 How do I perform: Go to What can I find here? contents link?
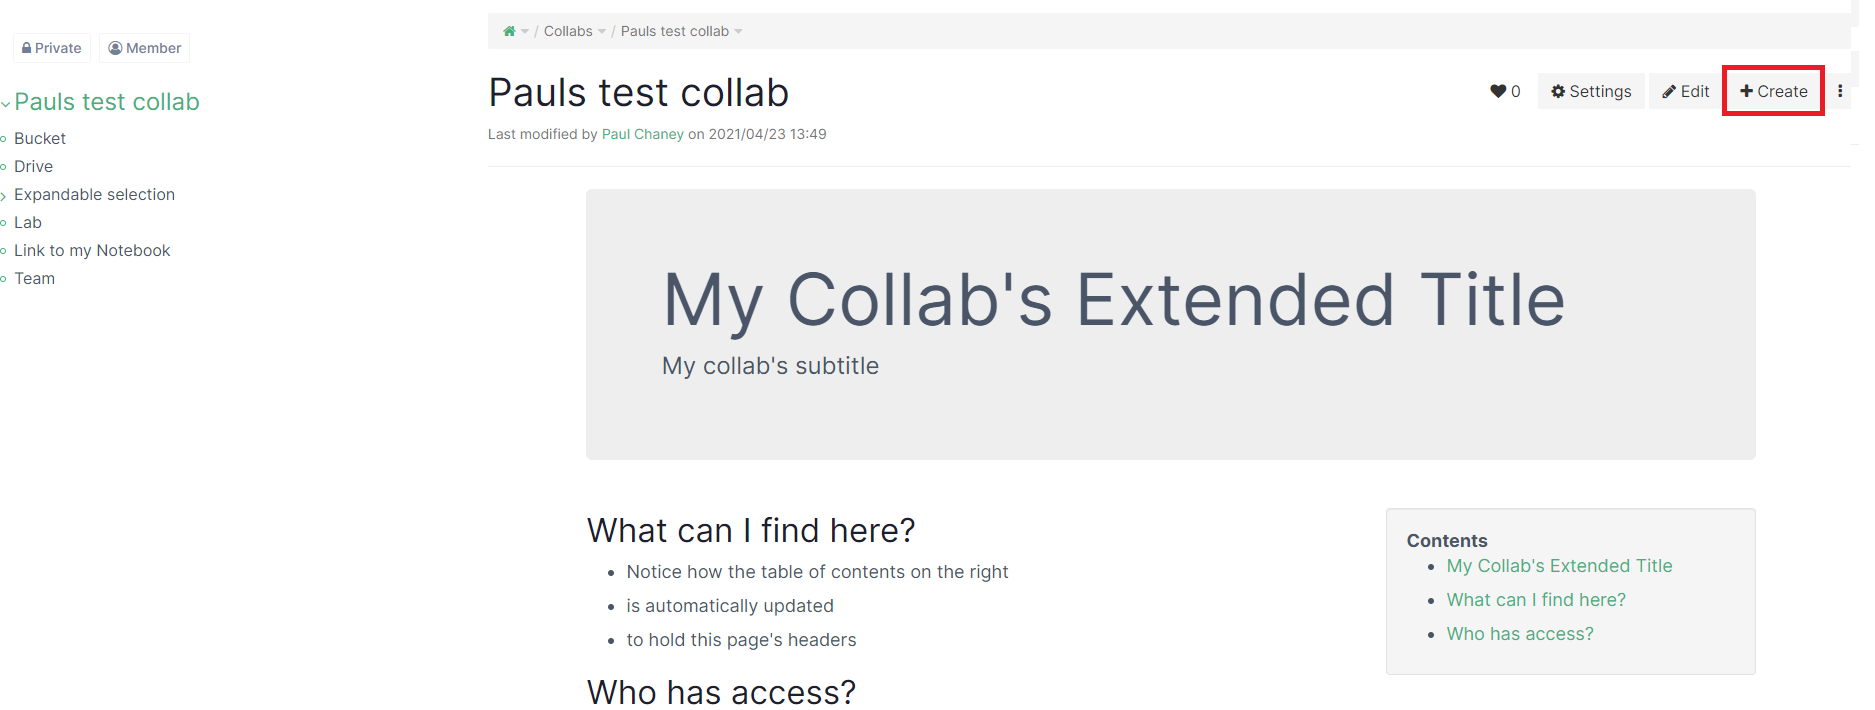1536,600
